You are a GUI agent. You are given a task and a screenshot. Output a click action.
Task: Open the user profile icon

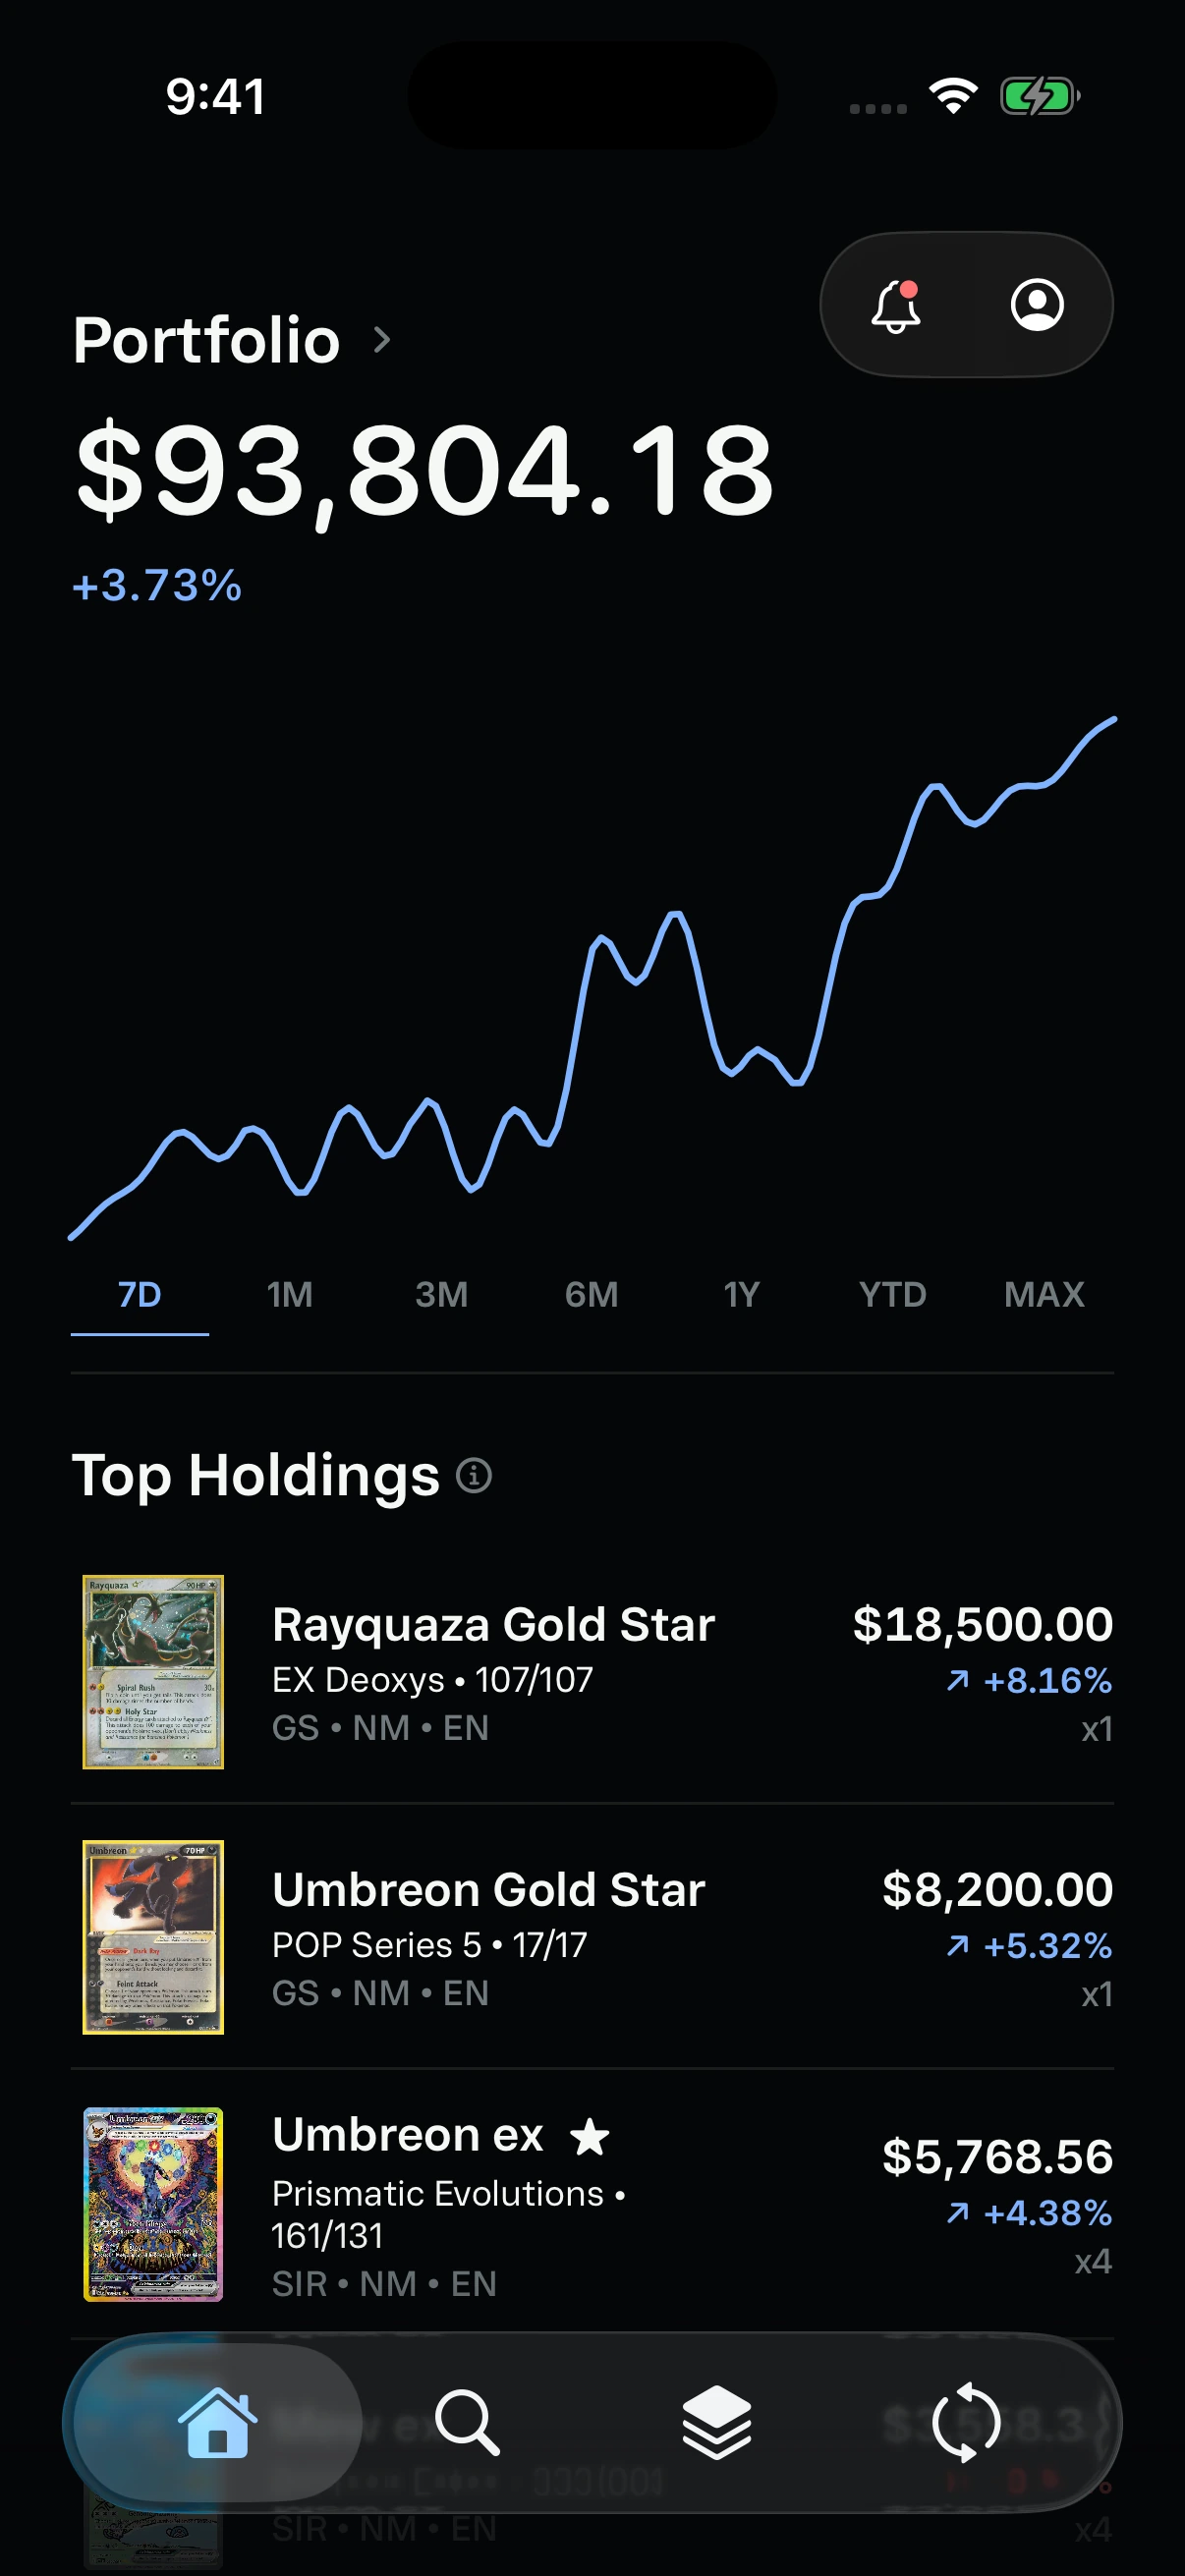click(x=1037, y=305)
